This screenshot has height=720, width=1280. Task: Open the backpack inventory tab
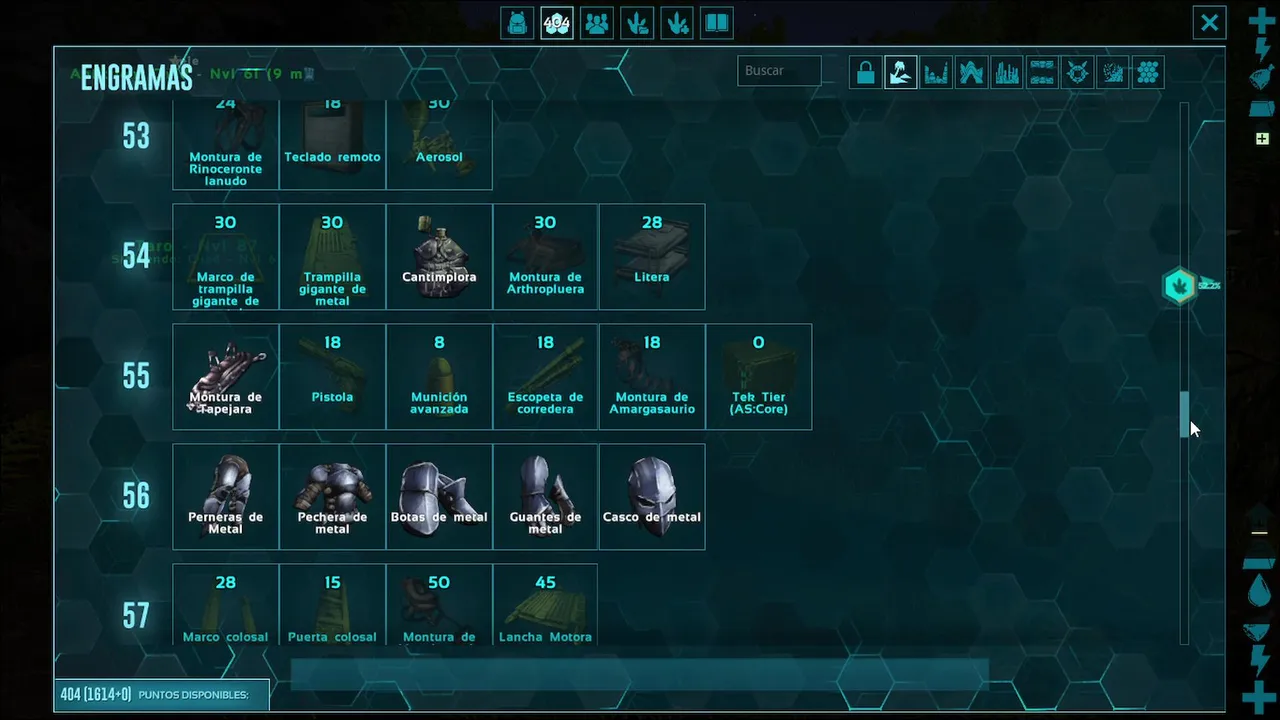click(517, 23)
